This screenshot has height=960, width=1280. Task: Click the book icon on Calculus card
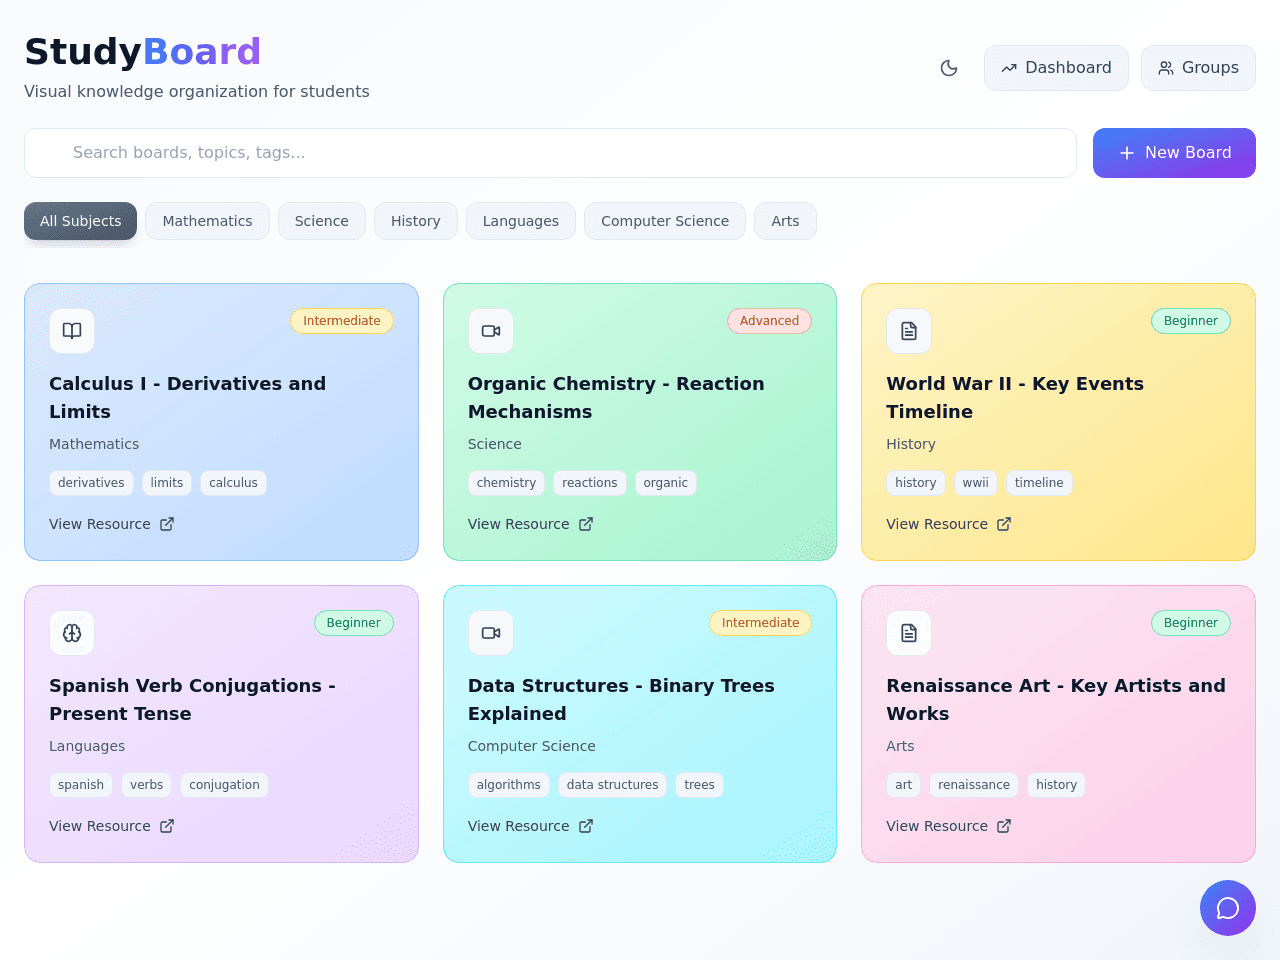coord(72,331)
